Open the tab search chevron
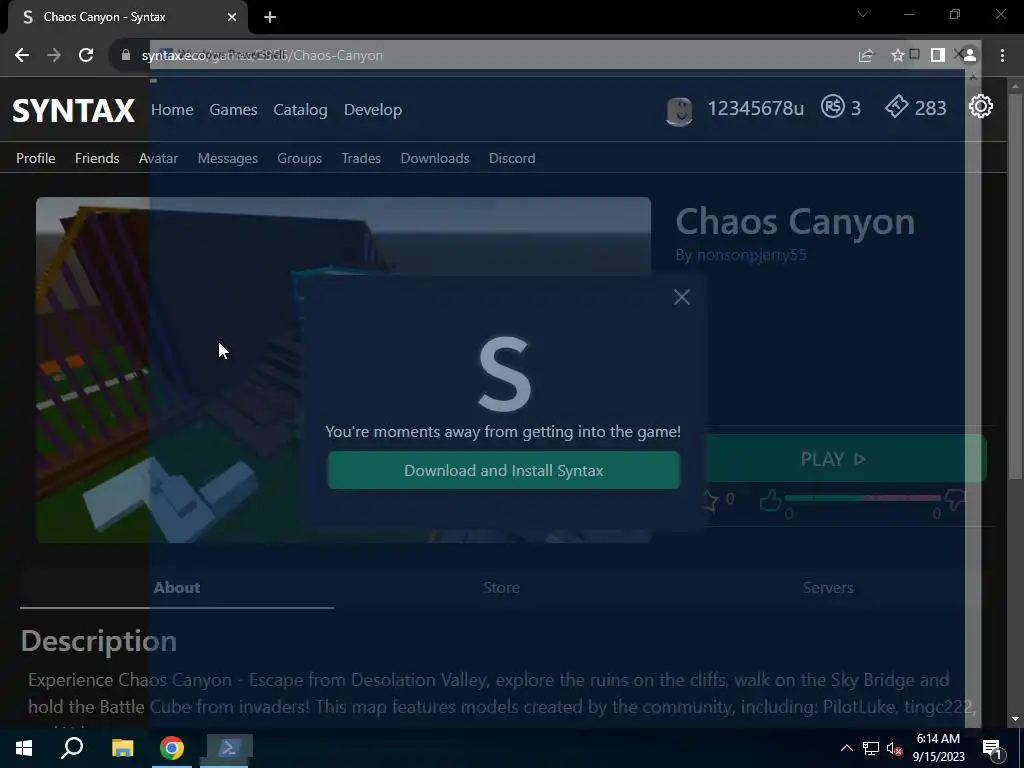This screenshot has width=1024, height=768. pyautogui.click(x=863, y=14)
